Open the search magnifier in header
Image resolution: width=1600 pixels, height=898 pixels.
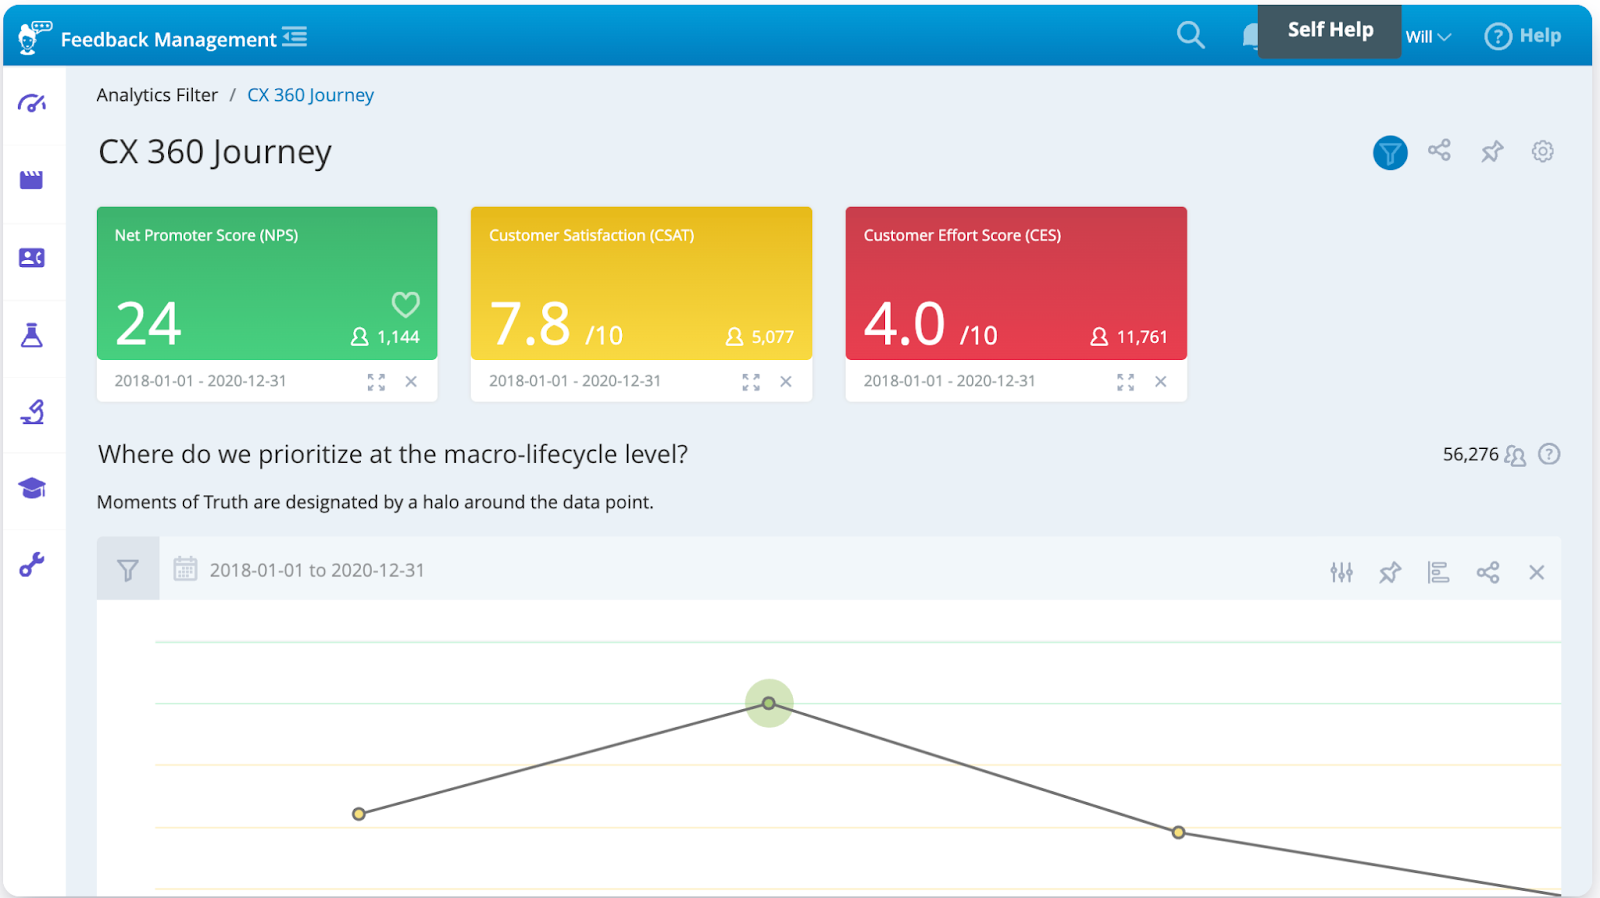pyautogui.click(x=1190, y=36)
